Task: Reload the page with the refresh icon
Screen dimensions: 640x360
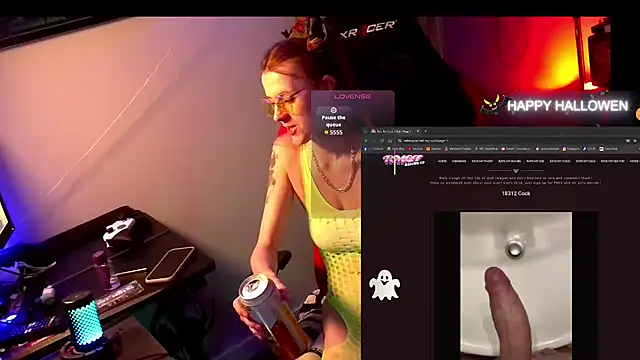Action: click(382, 141)
